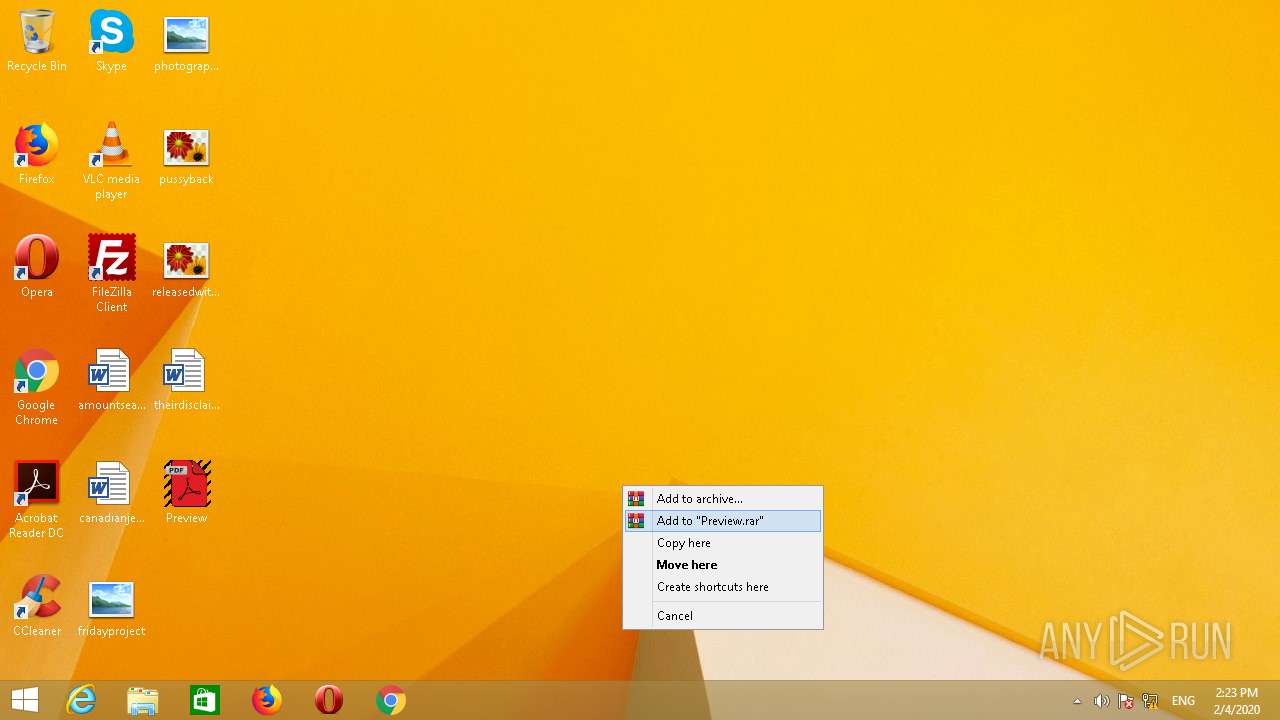This screenshot has height=720, width=1280.
Task: Open the network status tray icon
Action: [x=1150, y=701]
